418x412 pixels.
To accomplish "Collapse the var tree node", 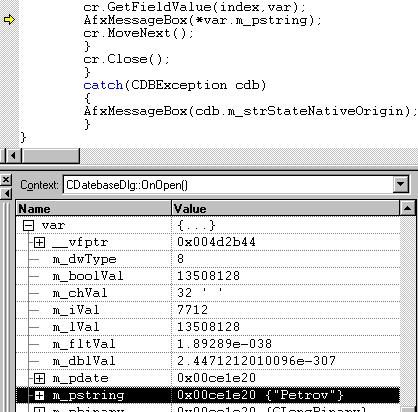I will pyautogui.click(x=28, y=226).
